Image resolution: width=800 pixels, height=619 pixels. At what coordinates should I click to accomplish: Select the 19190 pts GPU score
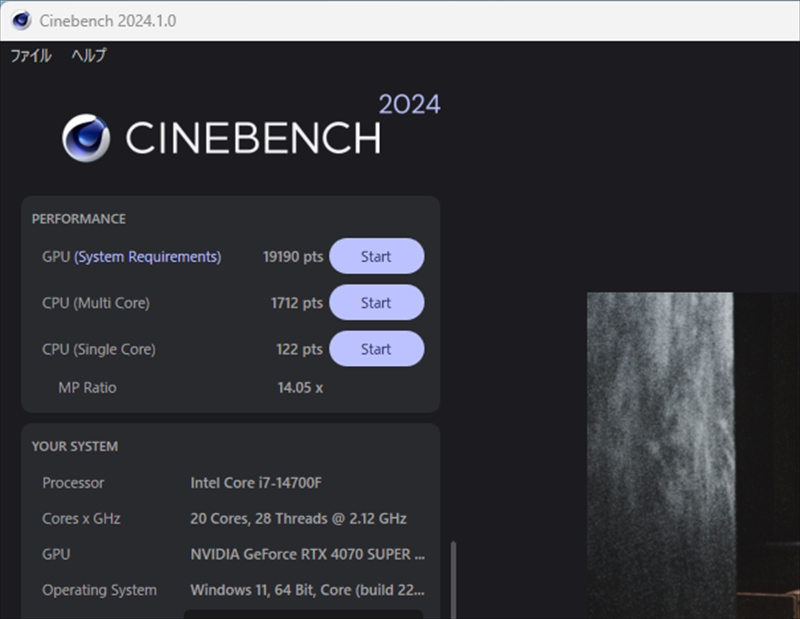(293, 256)
